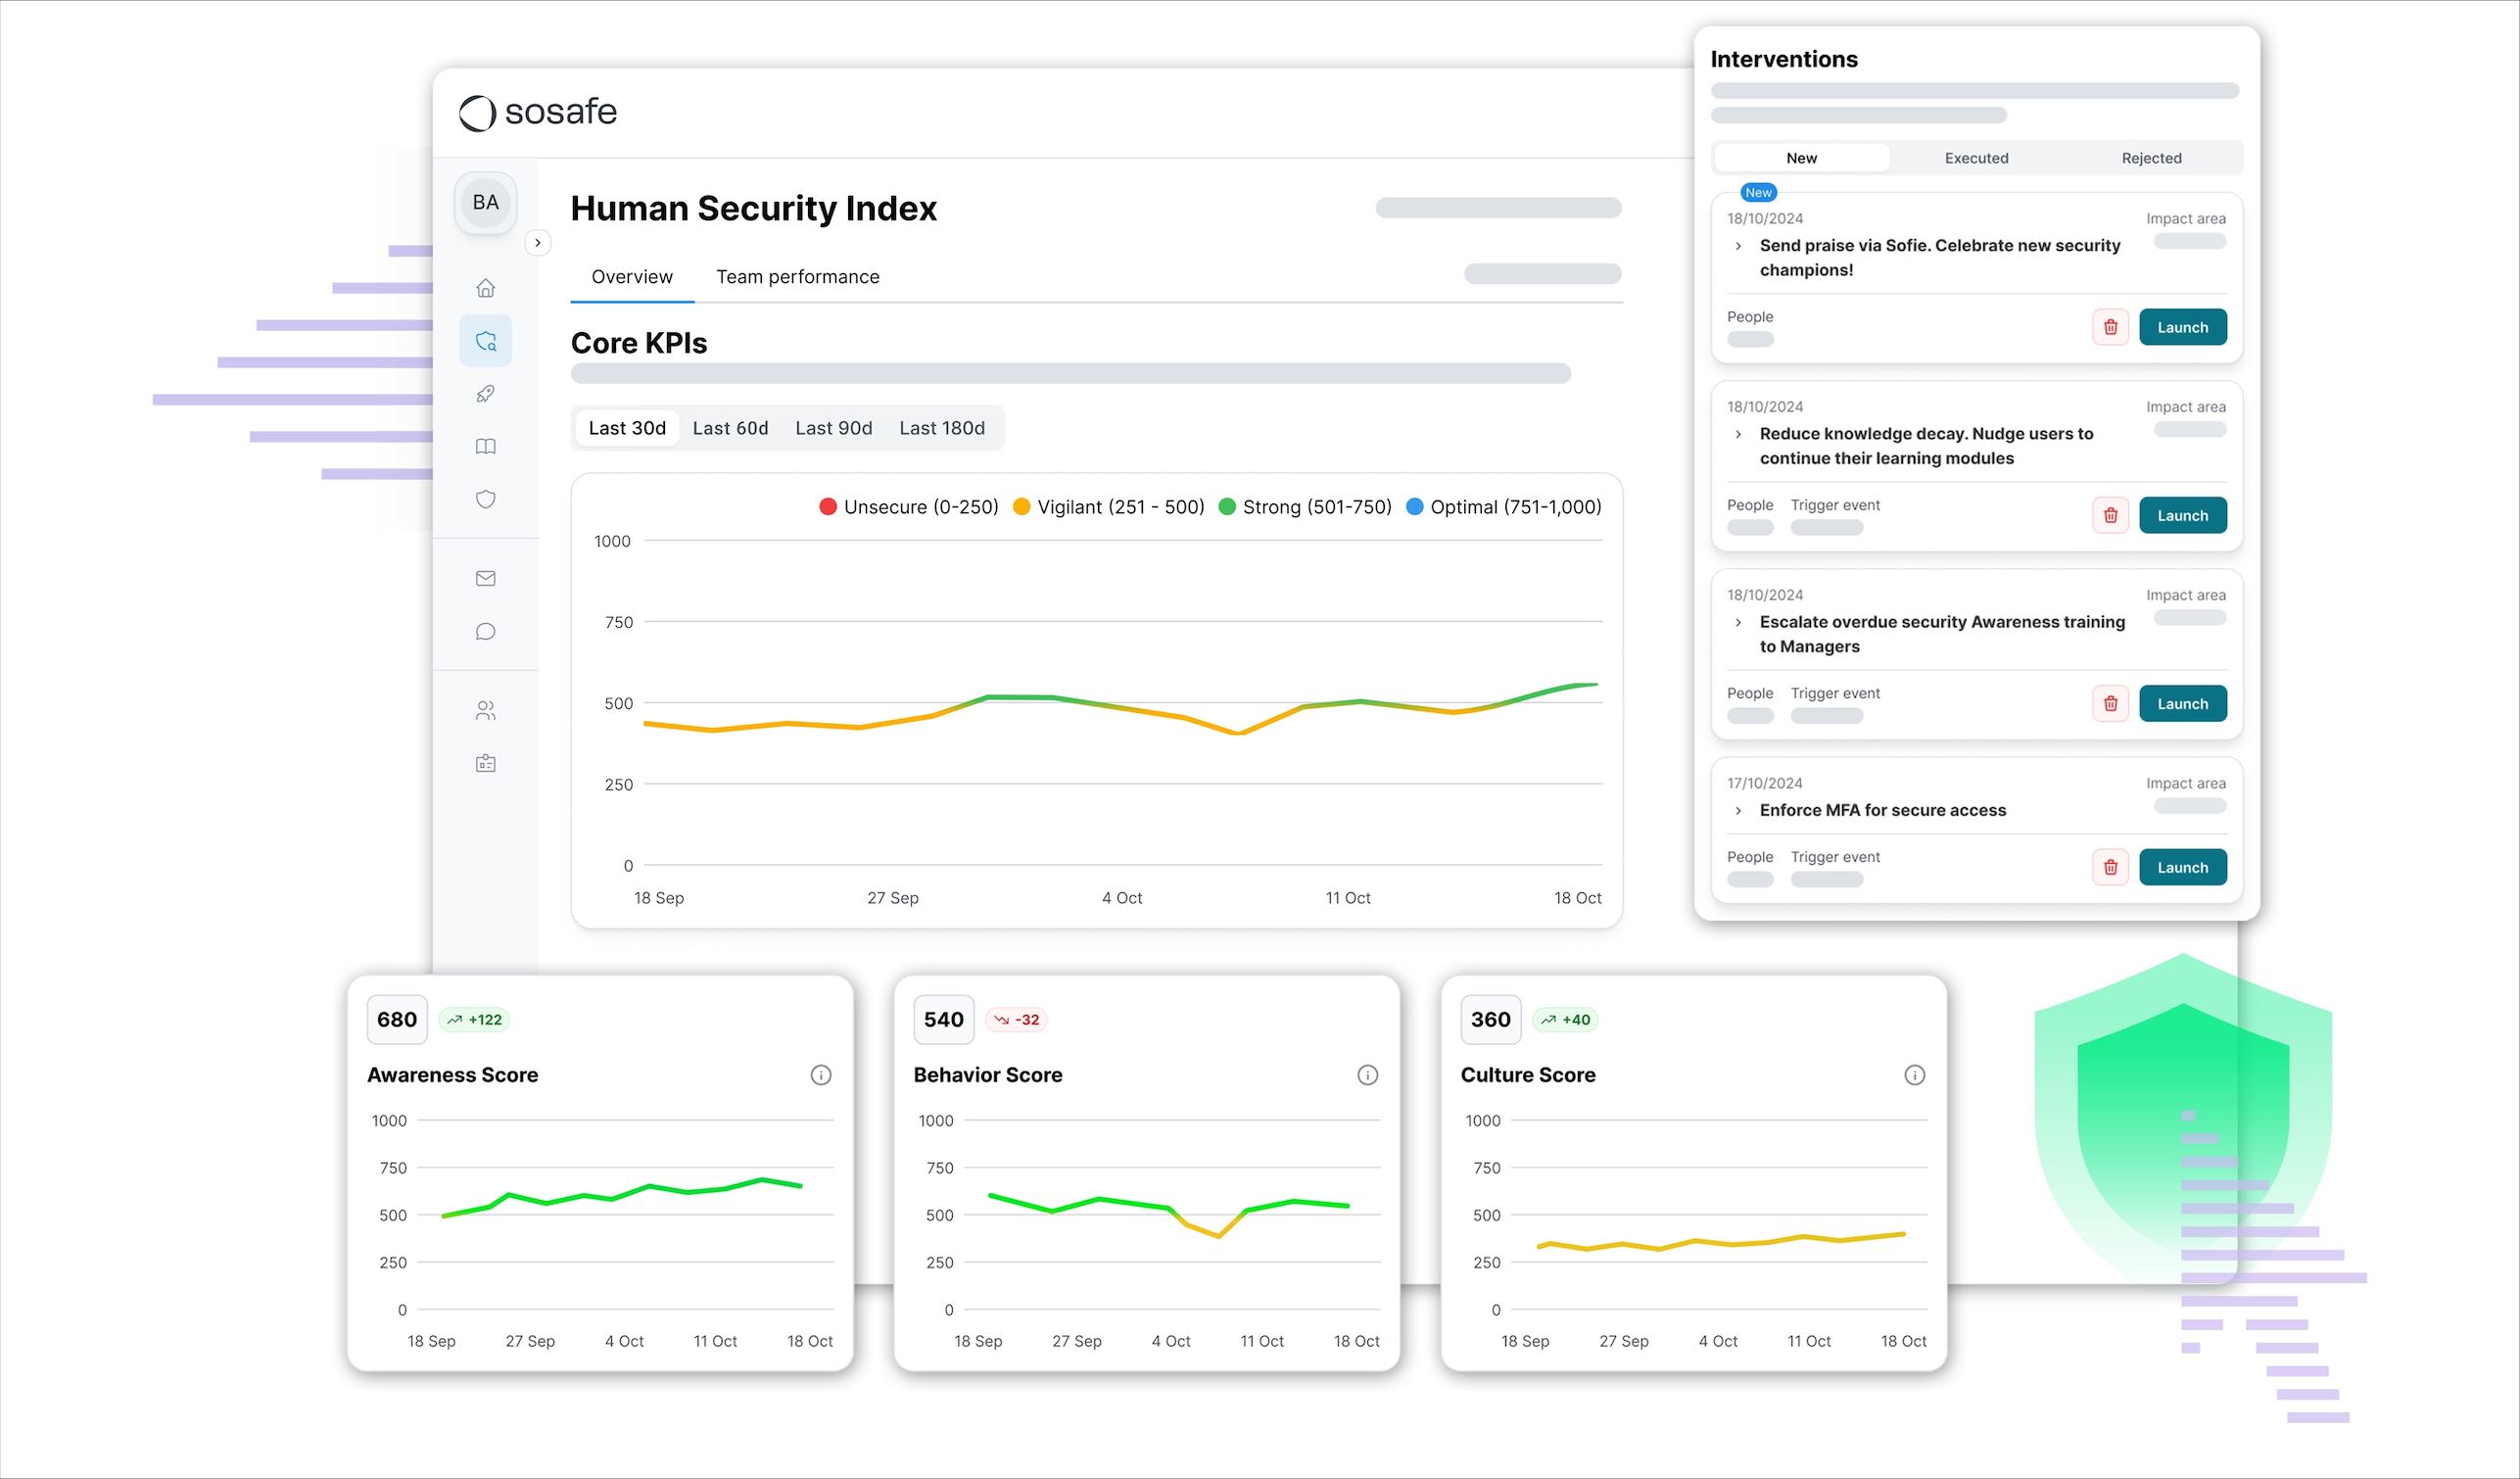The image size is (2520, 1479).
Task: Expand the Reduce knowledge decay item
Action: click(1738, 434)
